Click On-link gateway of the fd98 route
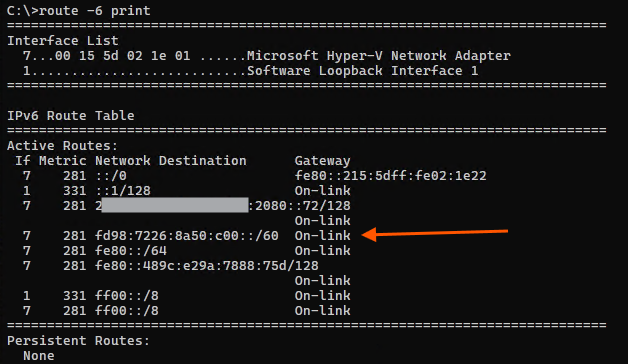The width and height of the screenshot is (628, 364). (x=322, y=236)
